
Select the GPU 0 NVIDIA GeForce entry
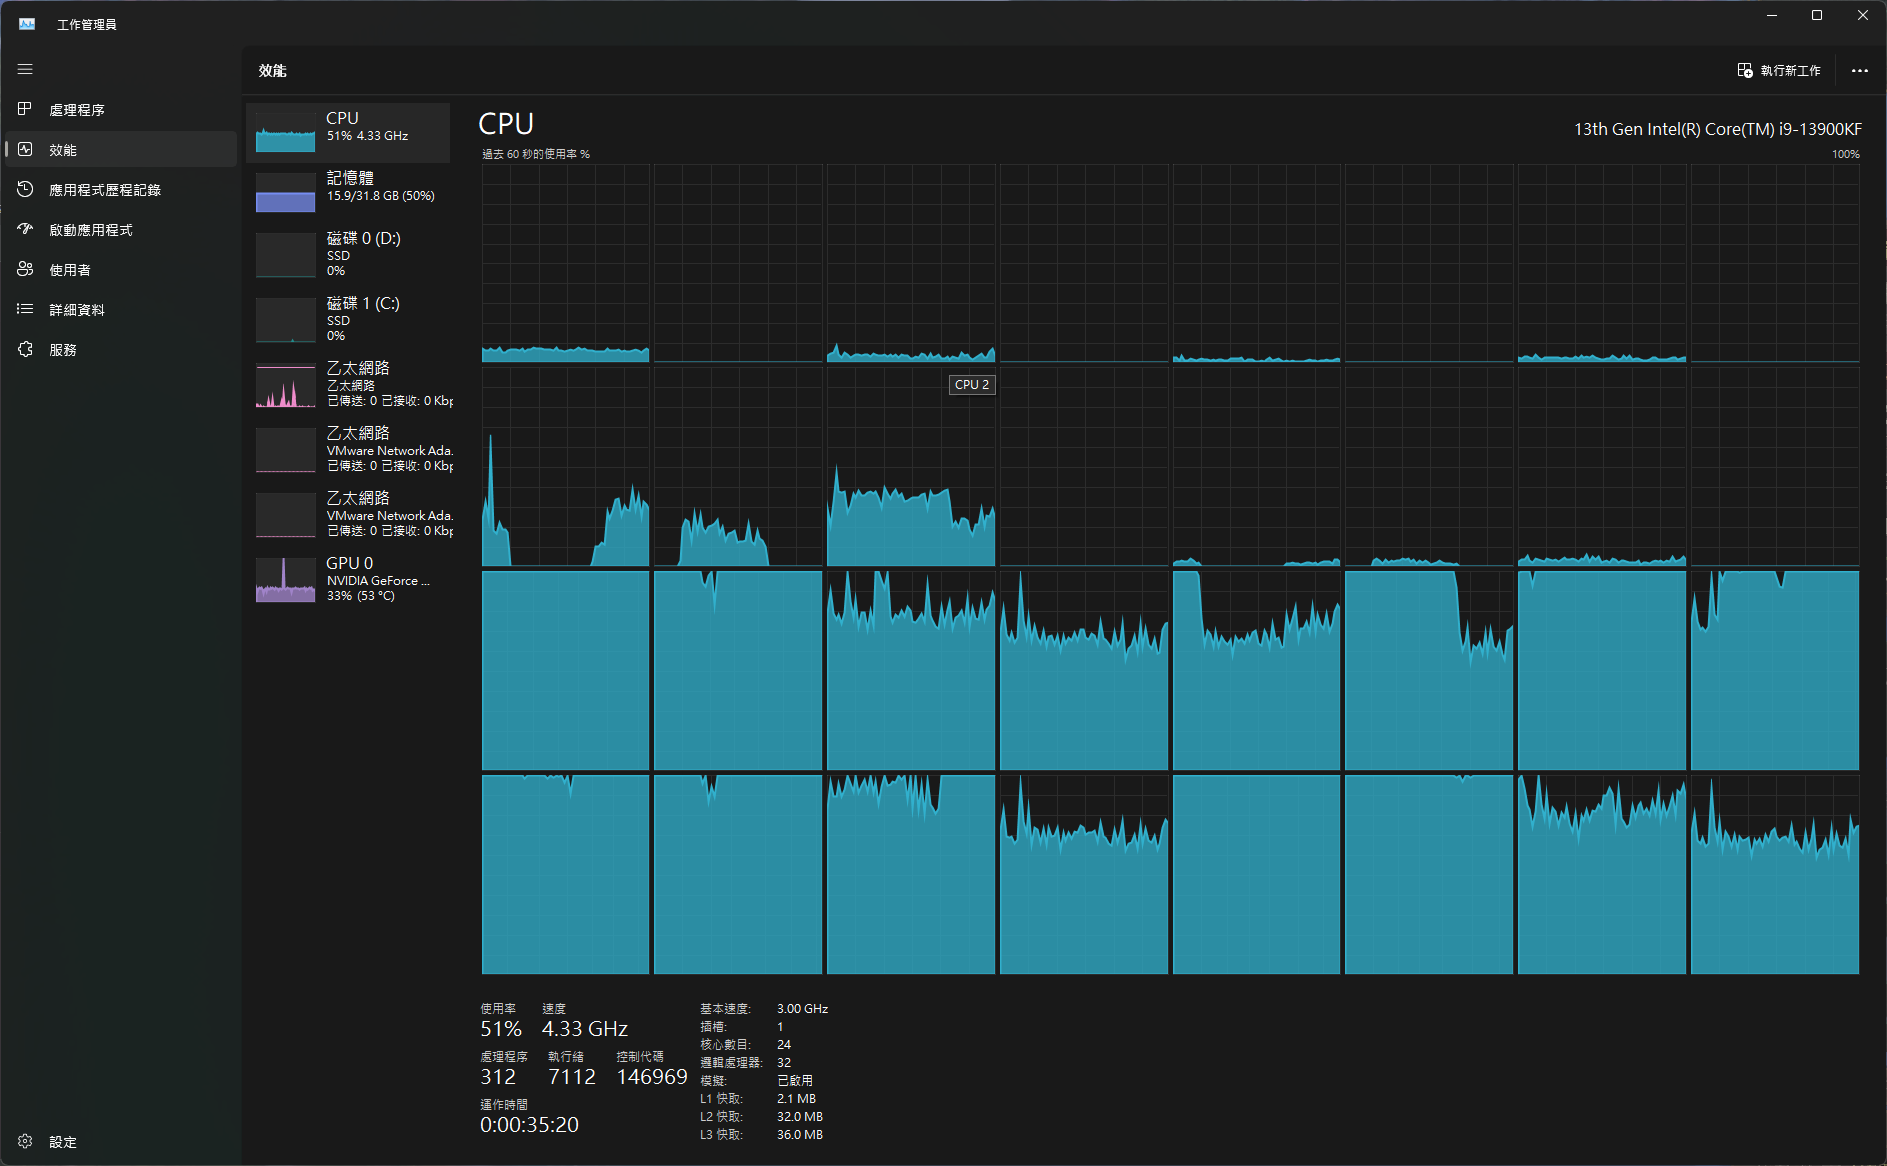click(x=348, y=580)
